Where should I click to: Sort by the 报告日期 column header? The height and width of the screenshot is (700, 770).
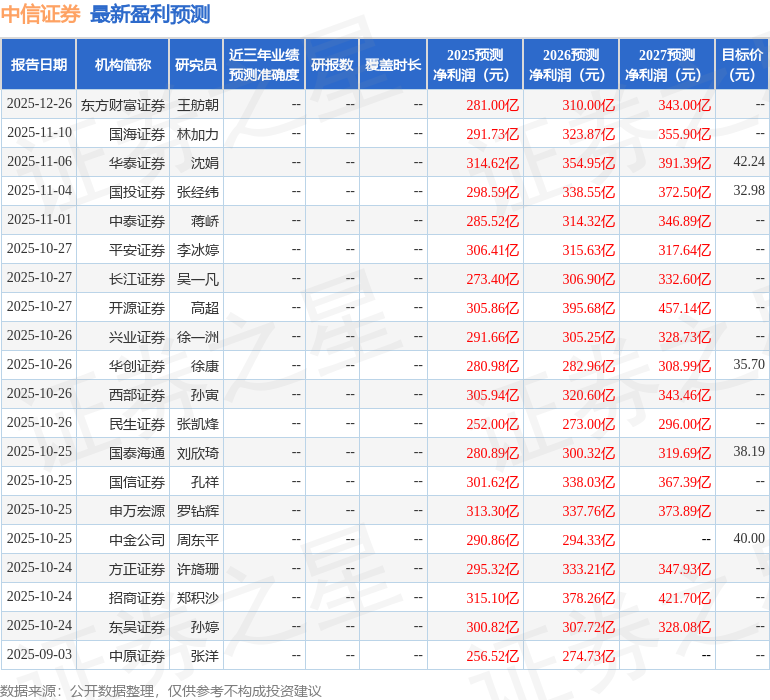pyautogui.click(x=39, y=65)
